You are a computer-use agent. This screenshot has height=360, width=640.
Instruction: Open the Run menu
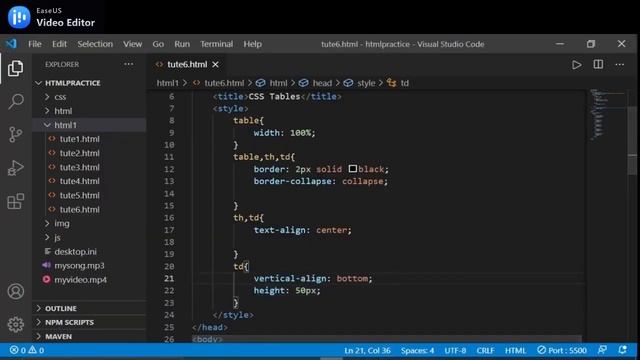click(x=182, y=44)
